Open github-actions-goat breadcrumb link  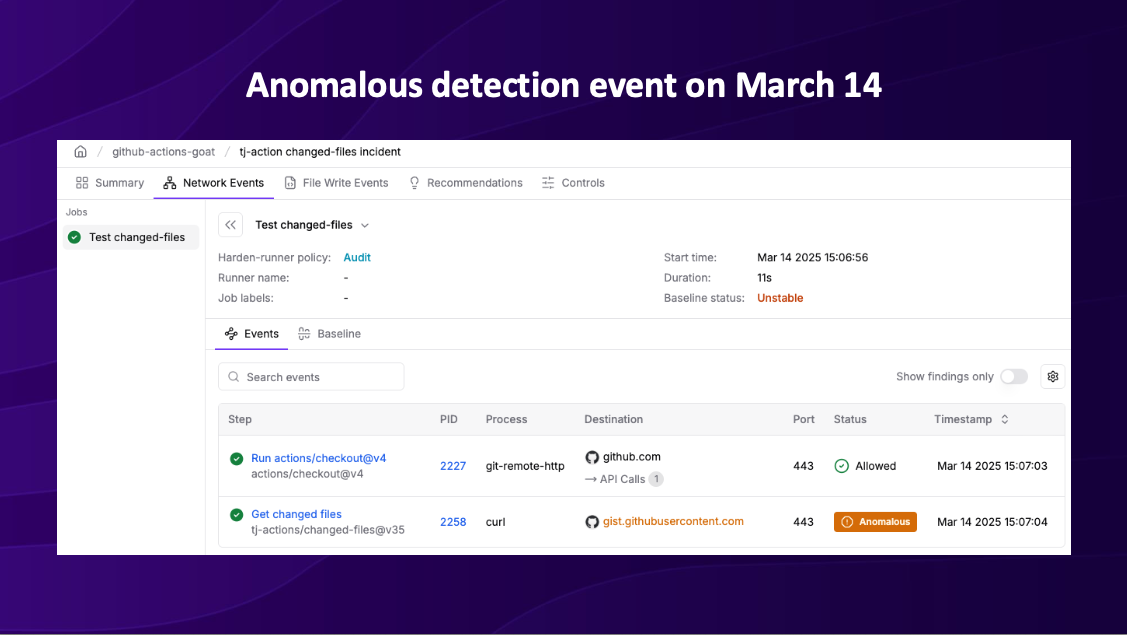[163, 152]
